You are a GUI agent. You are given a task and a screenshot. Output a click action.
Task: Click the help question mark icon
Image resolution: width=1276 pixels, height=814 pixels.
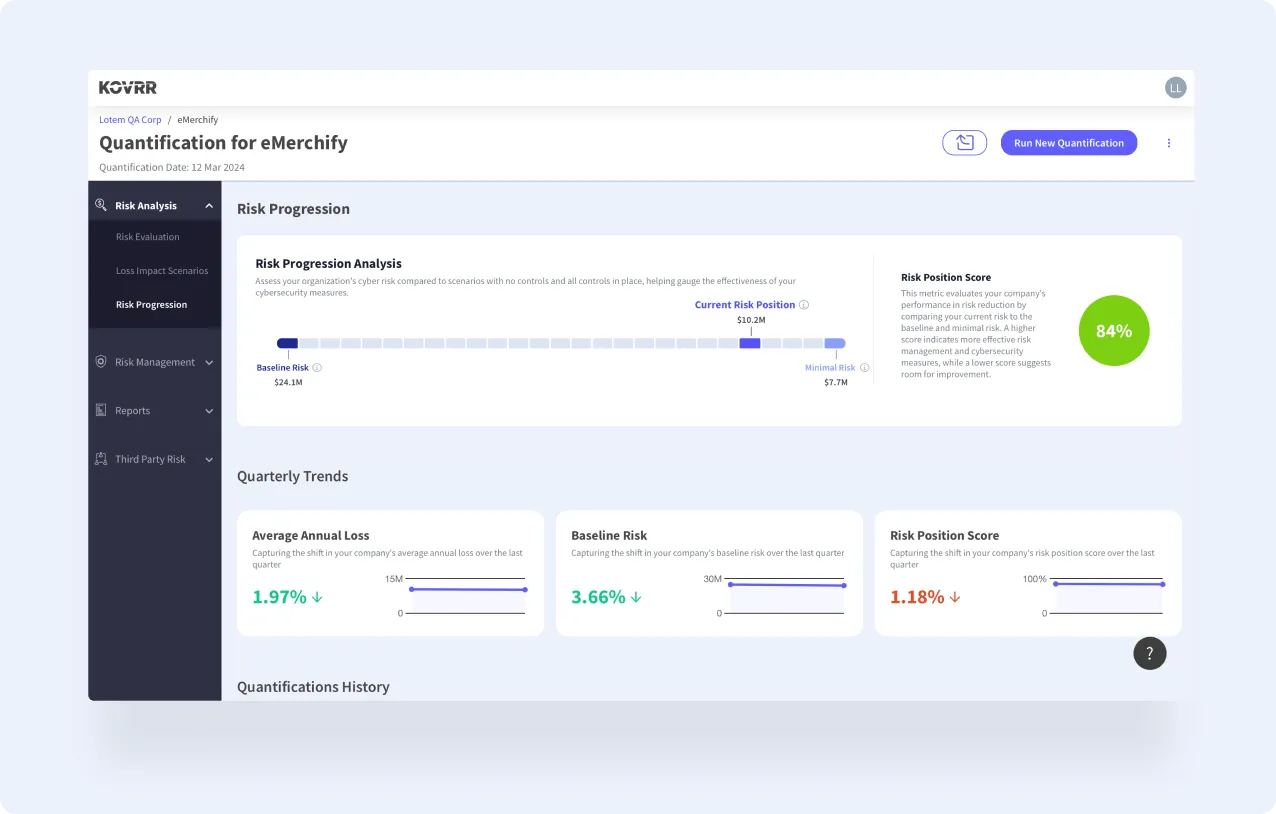coord(1149,653)
